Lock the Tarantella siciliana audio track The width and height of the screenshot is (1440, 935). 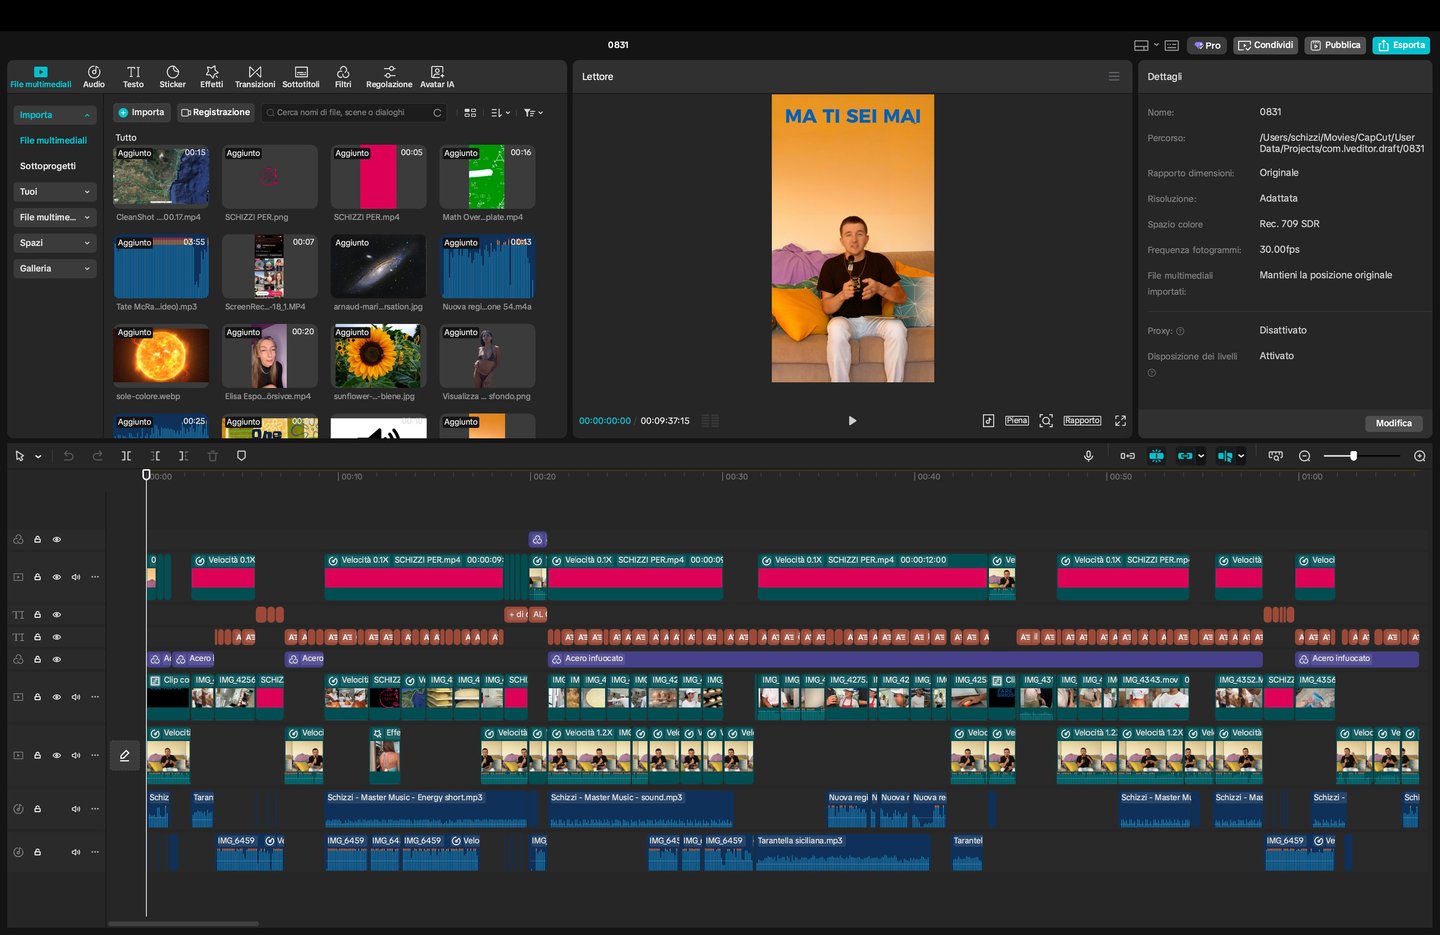pyautogui.click(x=38, y=852)
